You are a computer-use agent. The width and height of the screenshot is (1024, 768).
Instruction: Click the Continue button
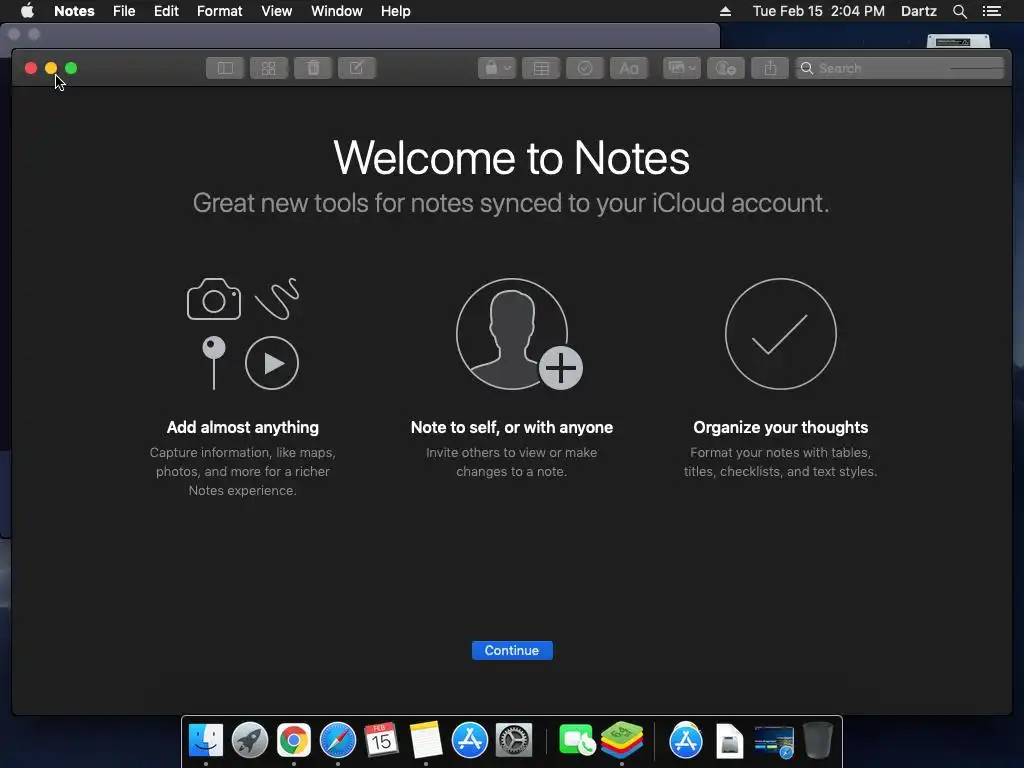coord(512,650)
